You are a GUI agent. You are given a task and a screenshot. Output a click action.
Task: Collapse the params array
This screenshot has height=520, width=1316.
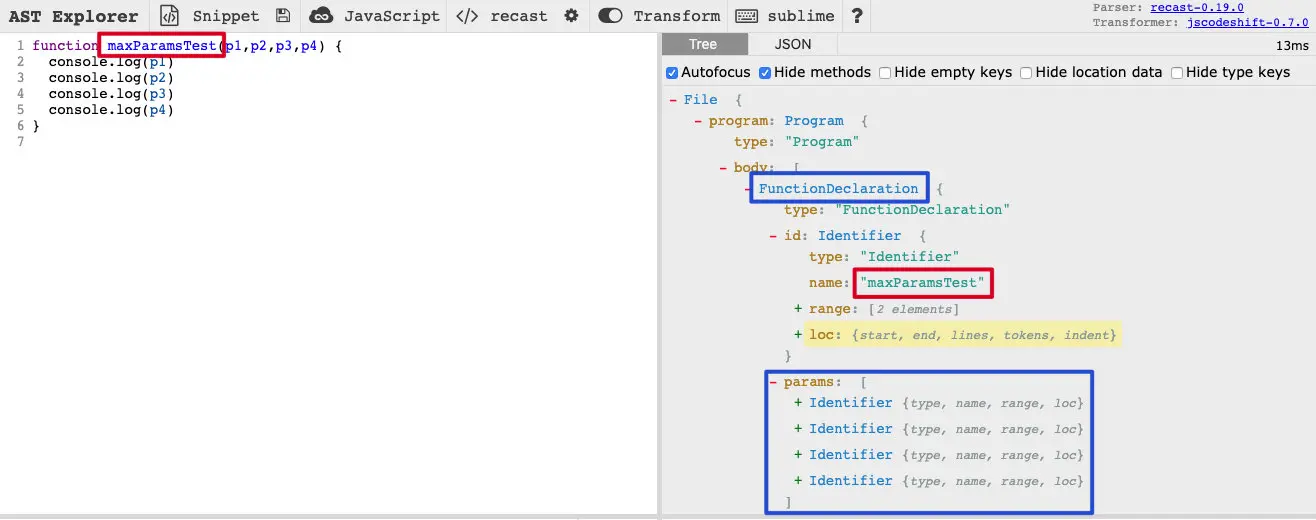point(773,382)
